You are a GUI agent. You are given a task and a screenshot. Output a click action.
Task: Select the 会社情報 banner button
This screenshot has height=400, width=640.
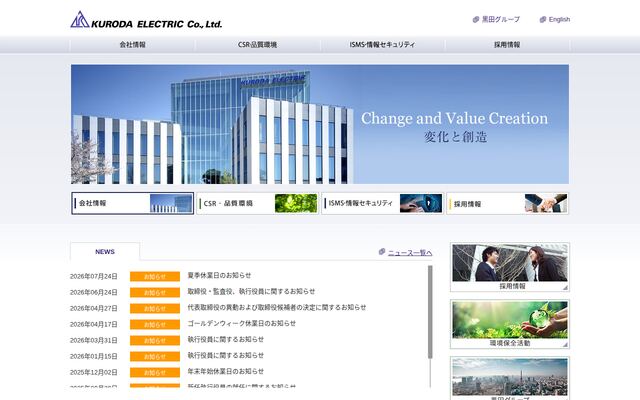[x=133, y=203]
